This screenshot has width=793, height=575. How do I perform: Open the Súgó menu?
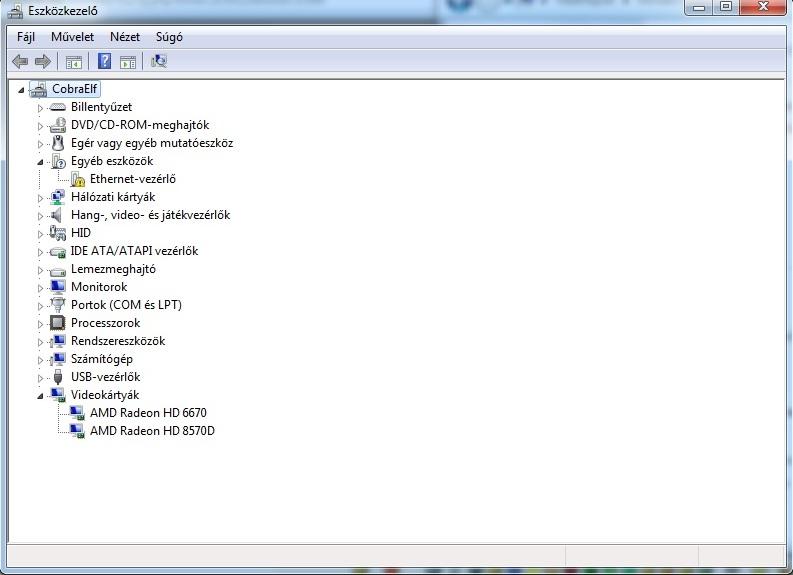click(169, 37)
